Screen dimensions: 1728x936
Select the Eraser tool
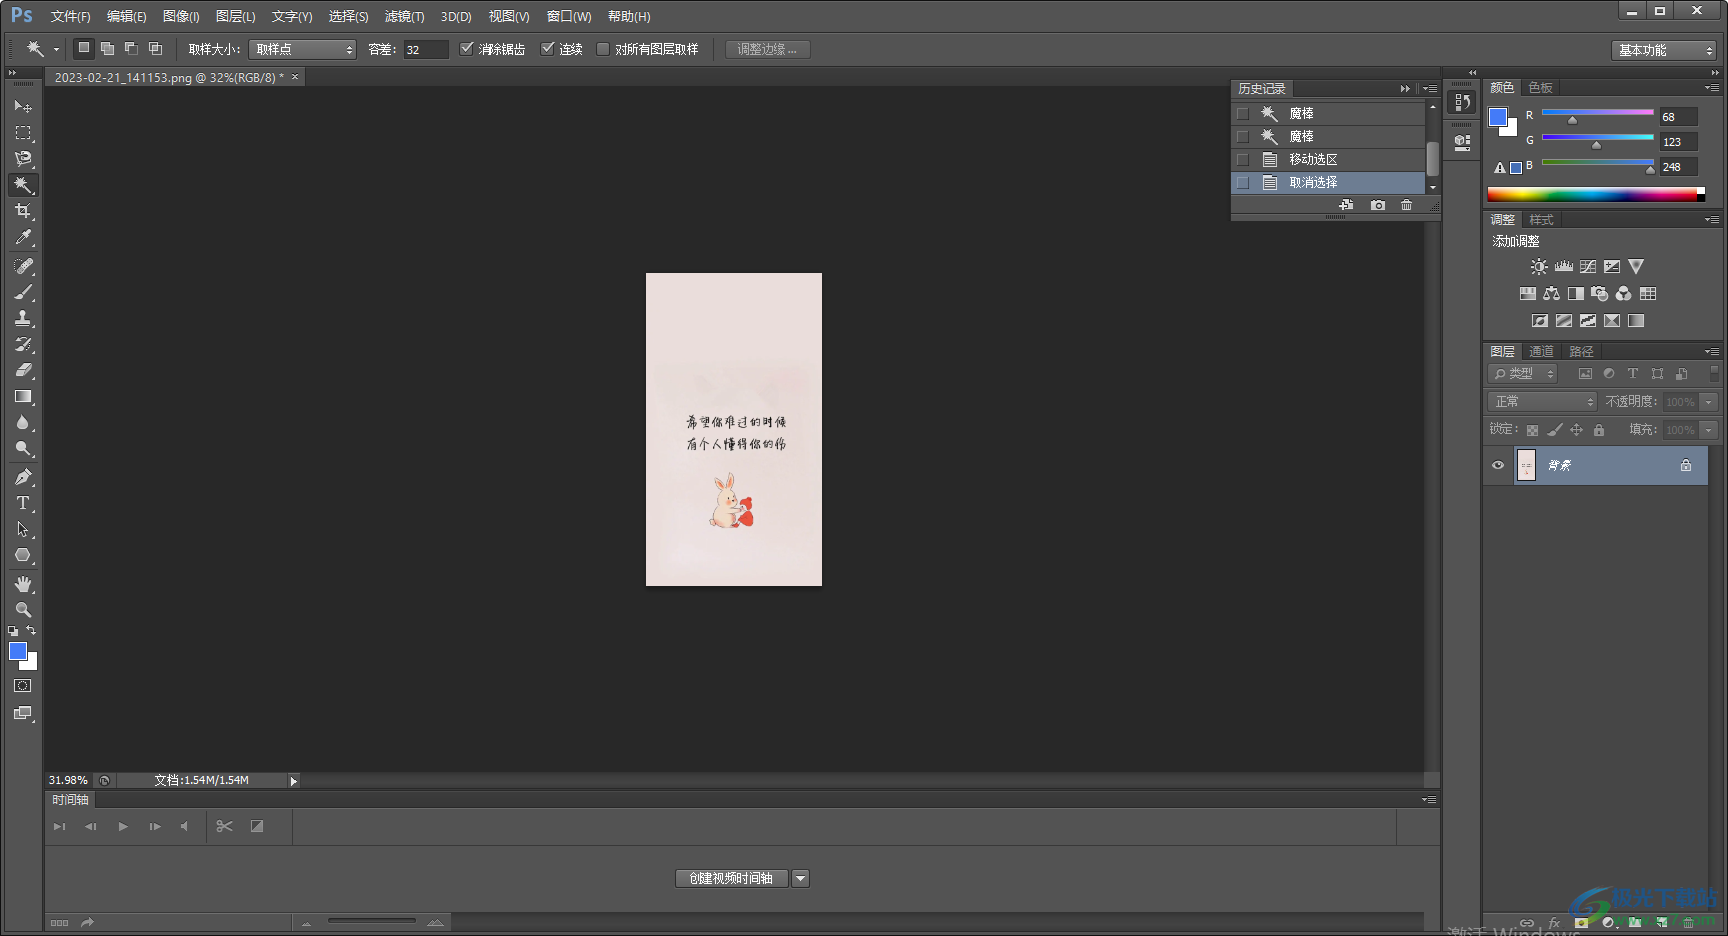click(x=23, y=370)
